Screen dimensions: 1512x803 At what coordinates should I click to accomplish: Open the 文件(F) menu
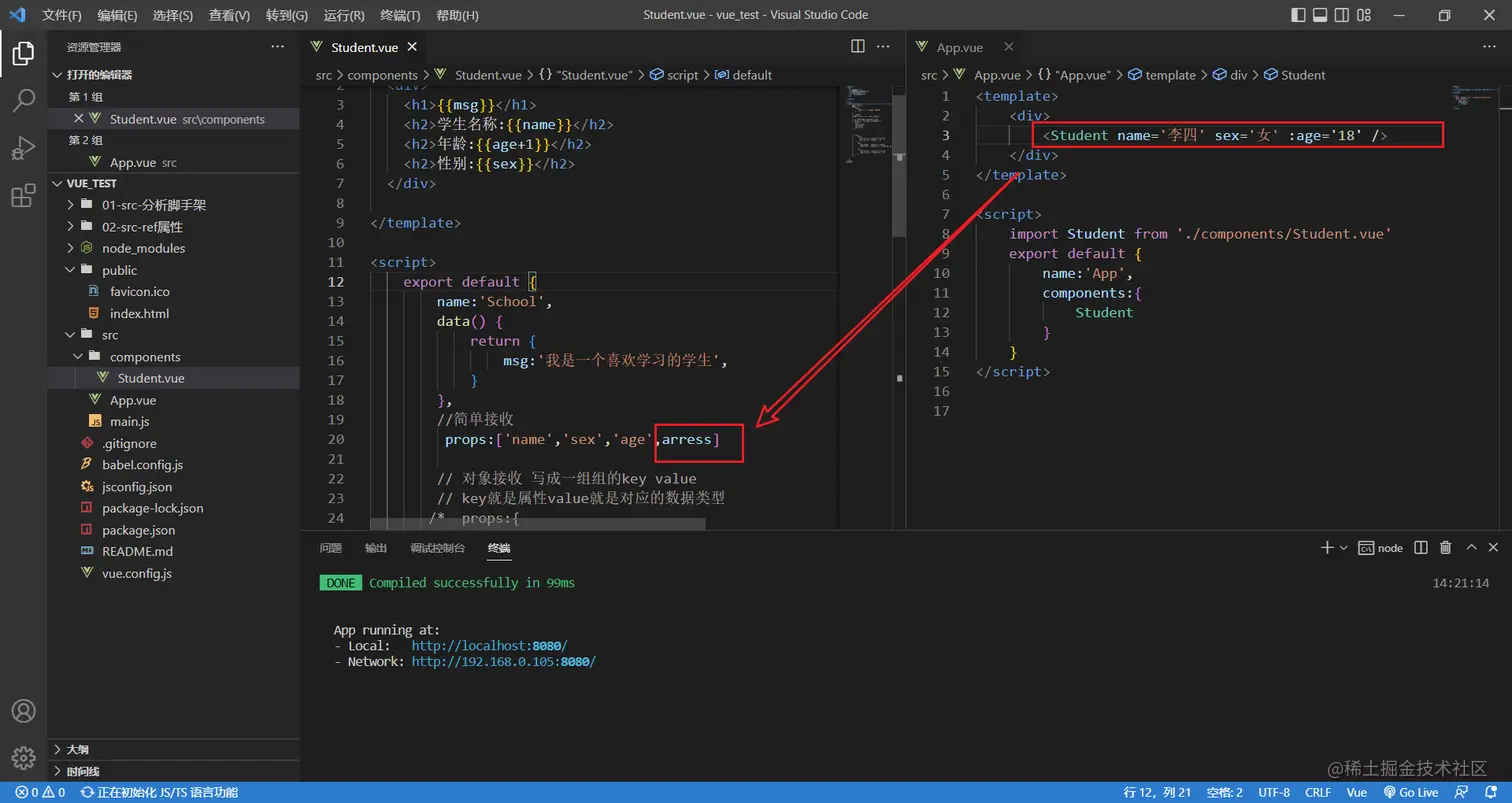pyautogui.click(x=62, y=15)
